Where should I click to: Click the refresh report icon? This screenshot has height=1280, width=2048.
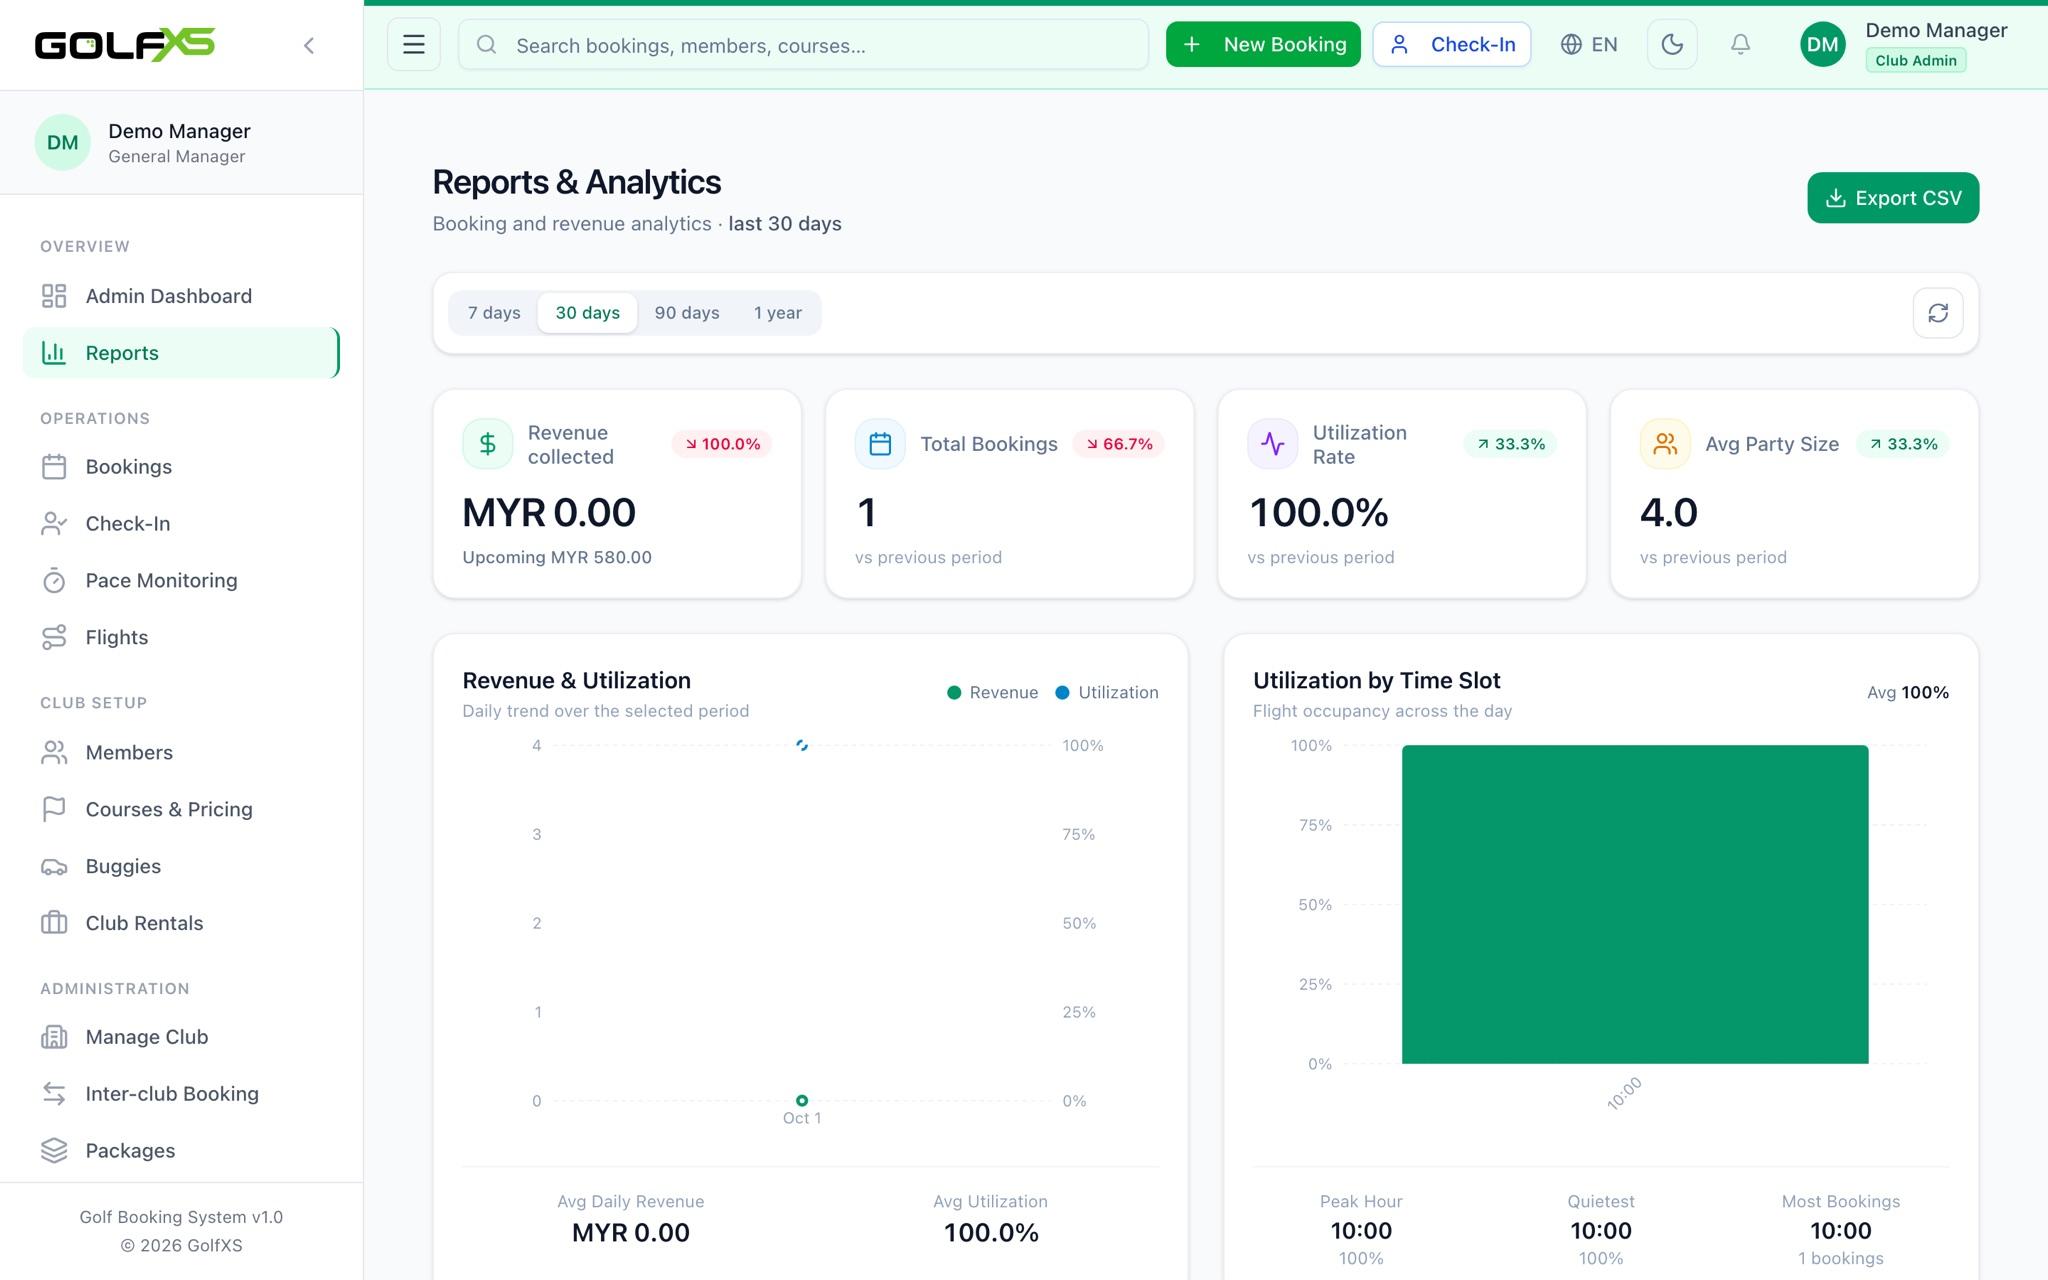[x=1938, y=313]
